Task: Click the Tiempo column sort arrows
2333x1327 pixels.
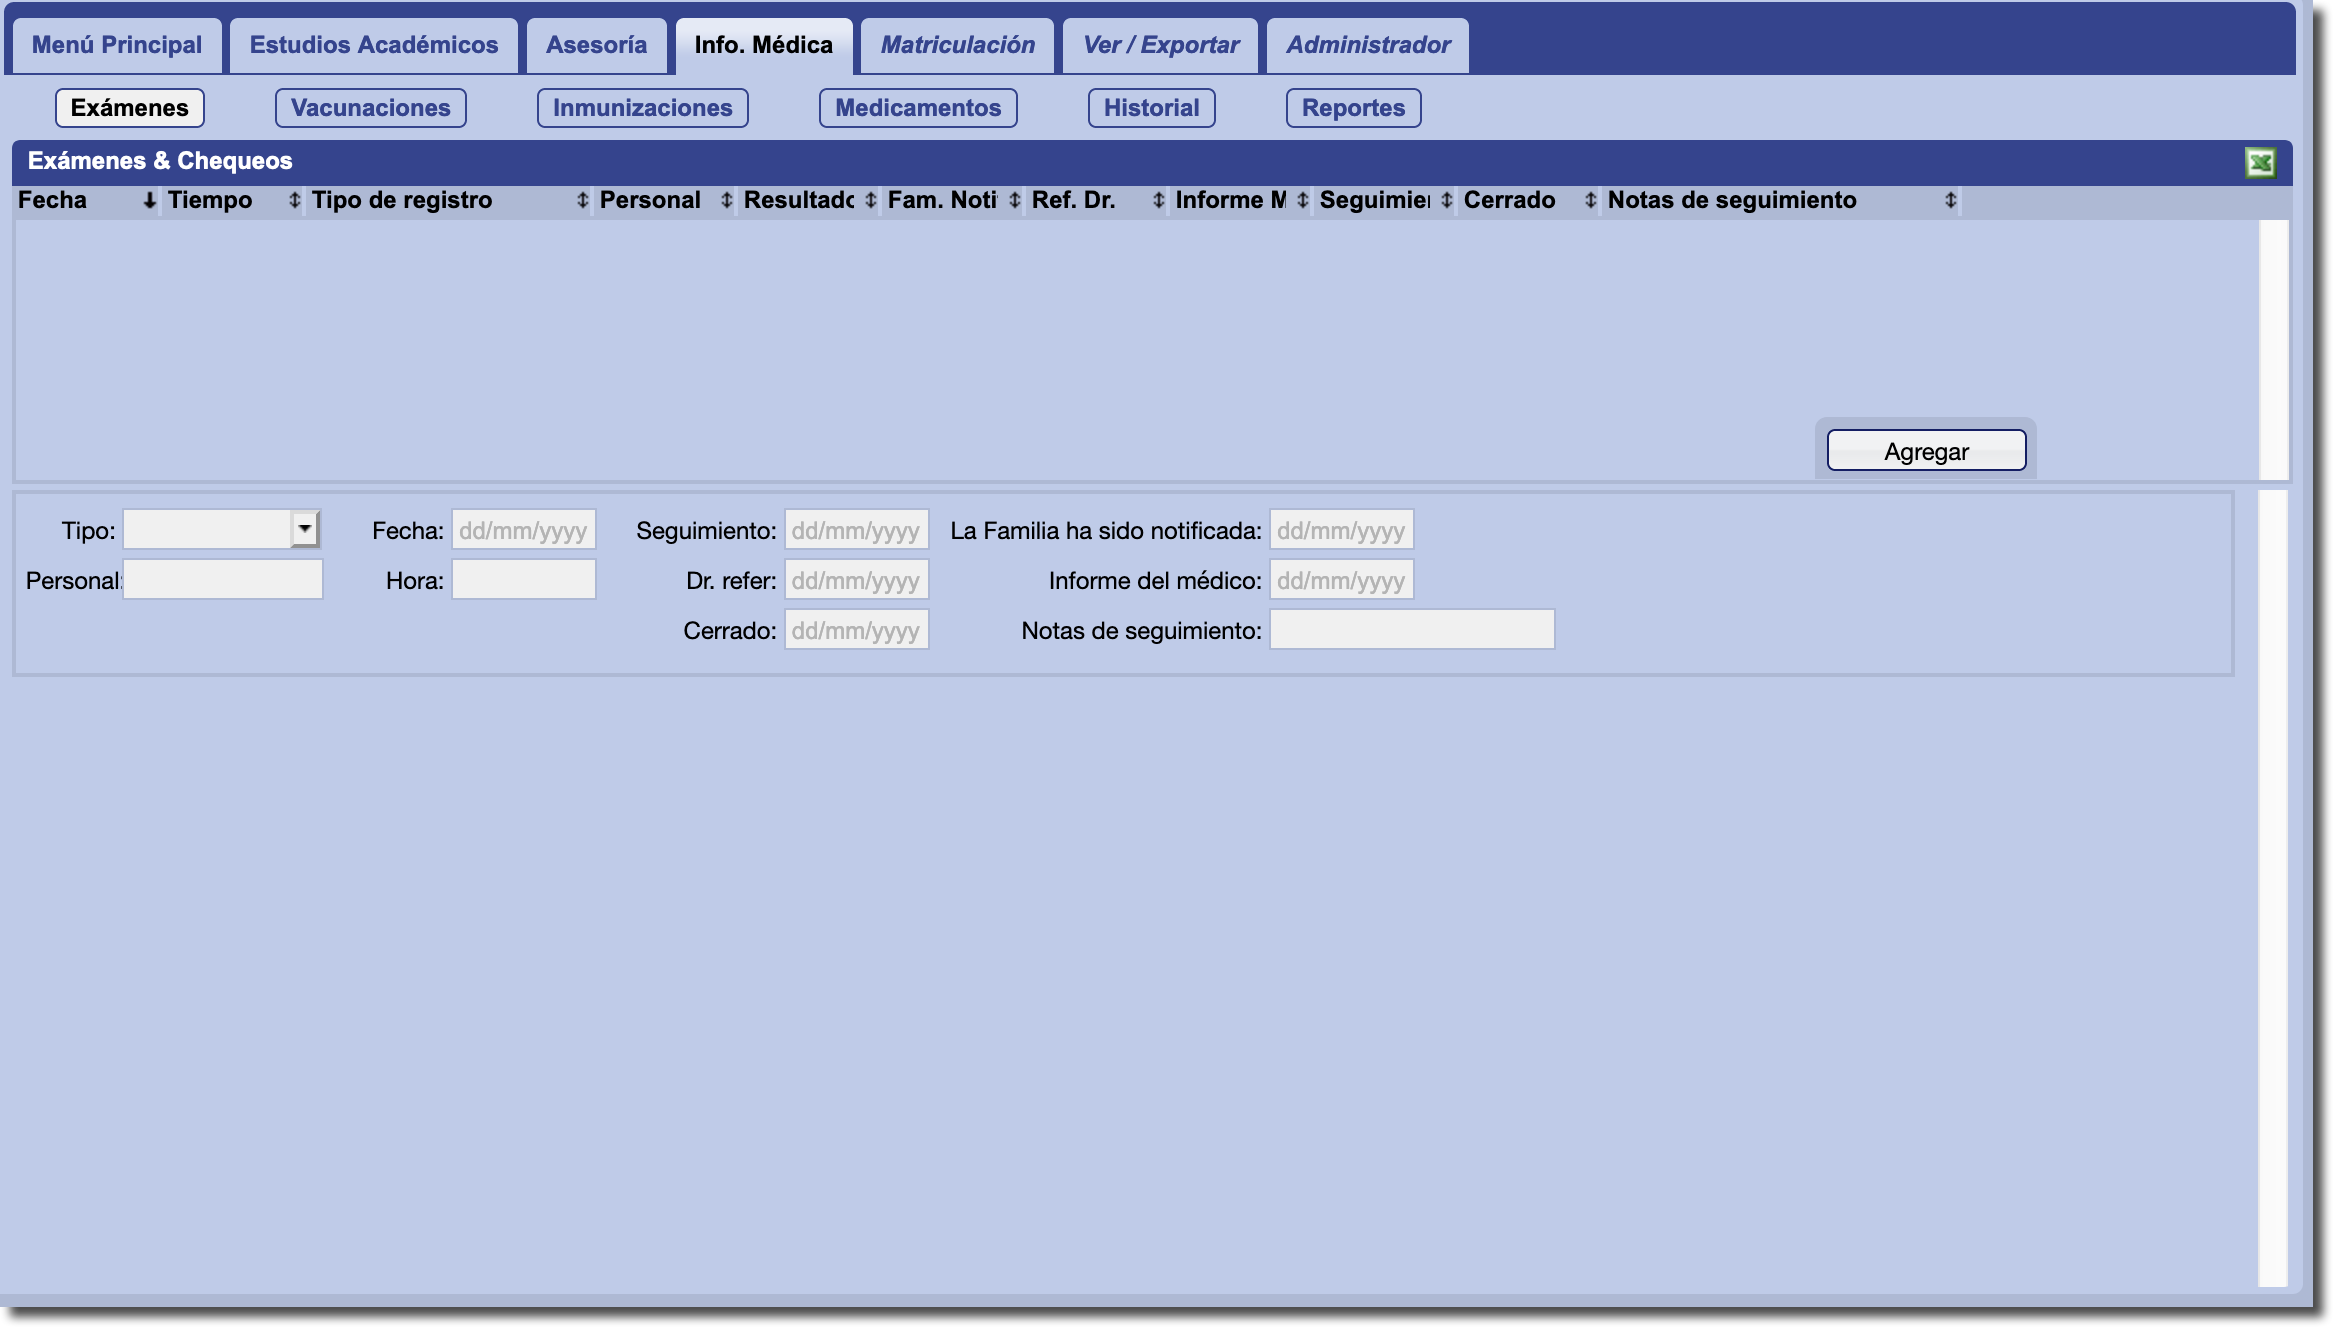Action: [294, 201]
